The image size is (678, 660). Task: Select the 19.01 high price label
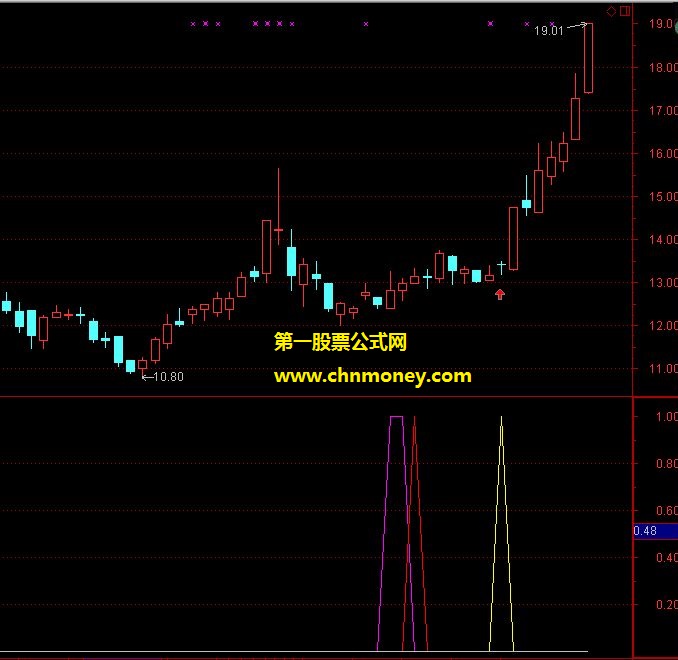[x=549, y=31]
